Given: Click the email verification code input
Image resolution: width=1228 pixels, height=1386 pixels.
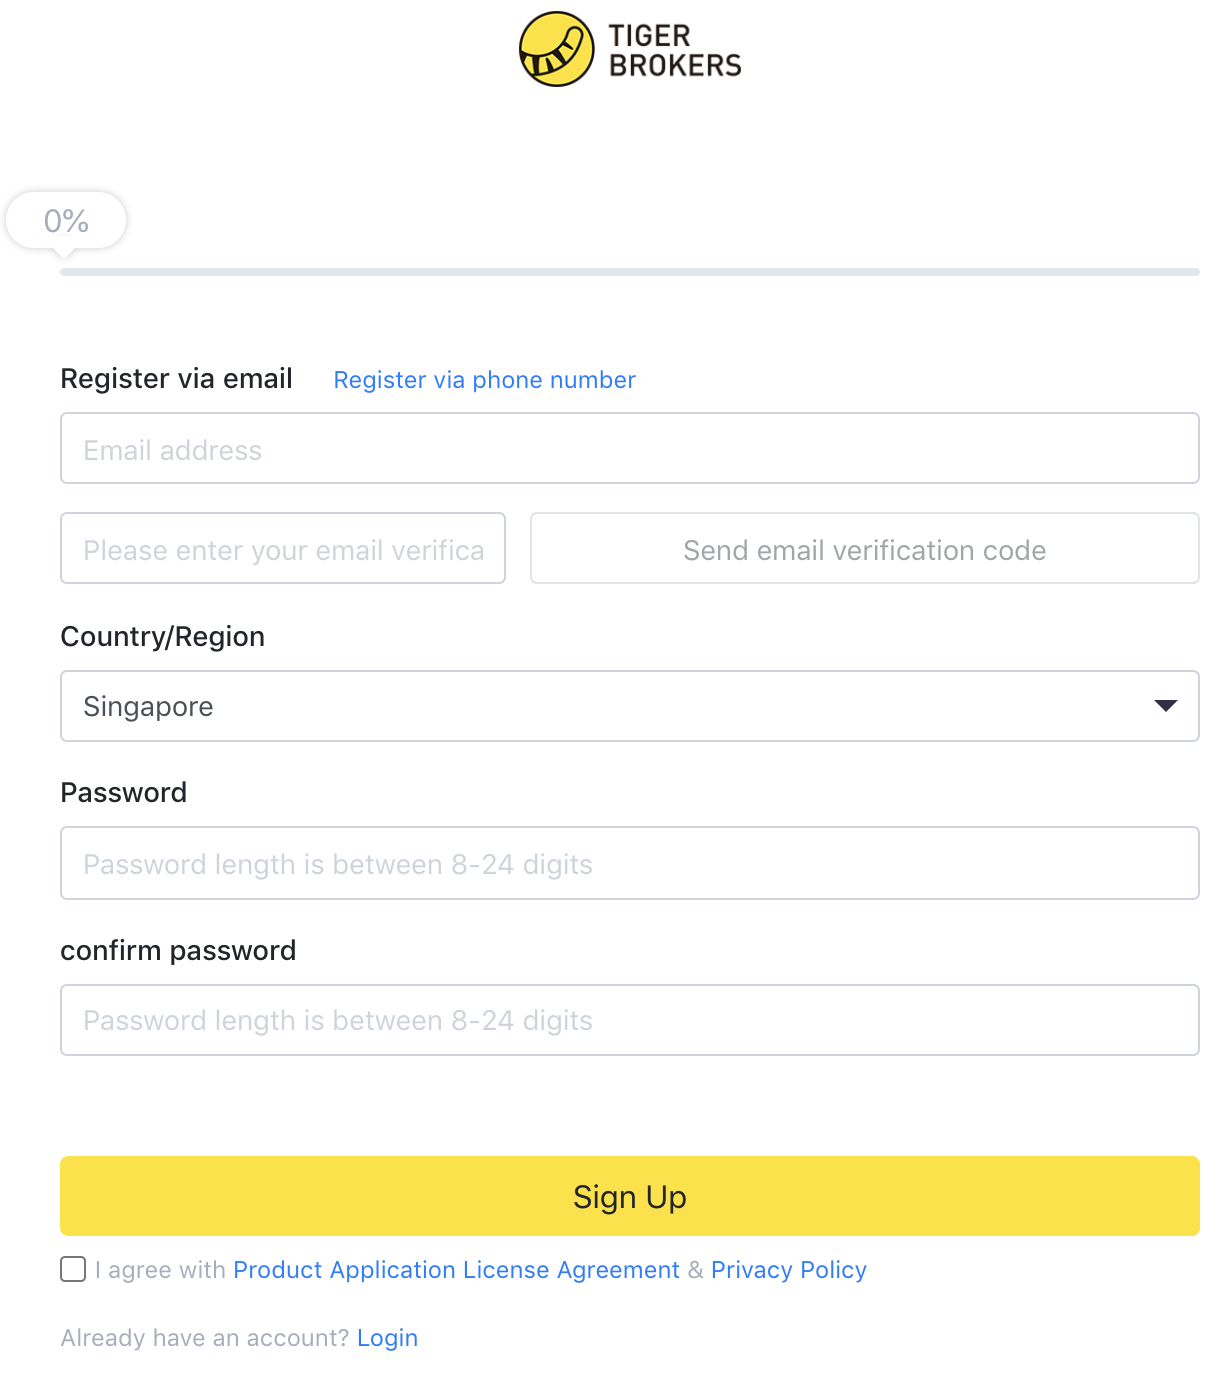Looking at the screenshot, I should click(283, 549).
